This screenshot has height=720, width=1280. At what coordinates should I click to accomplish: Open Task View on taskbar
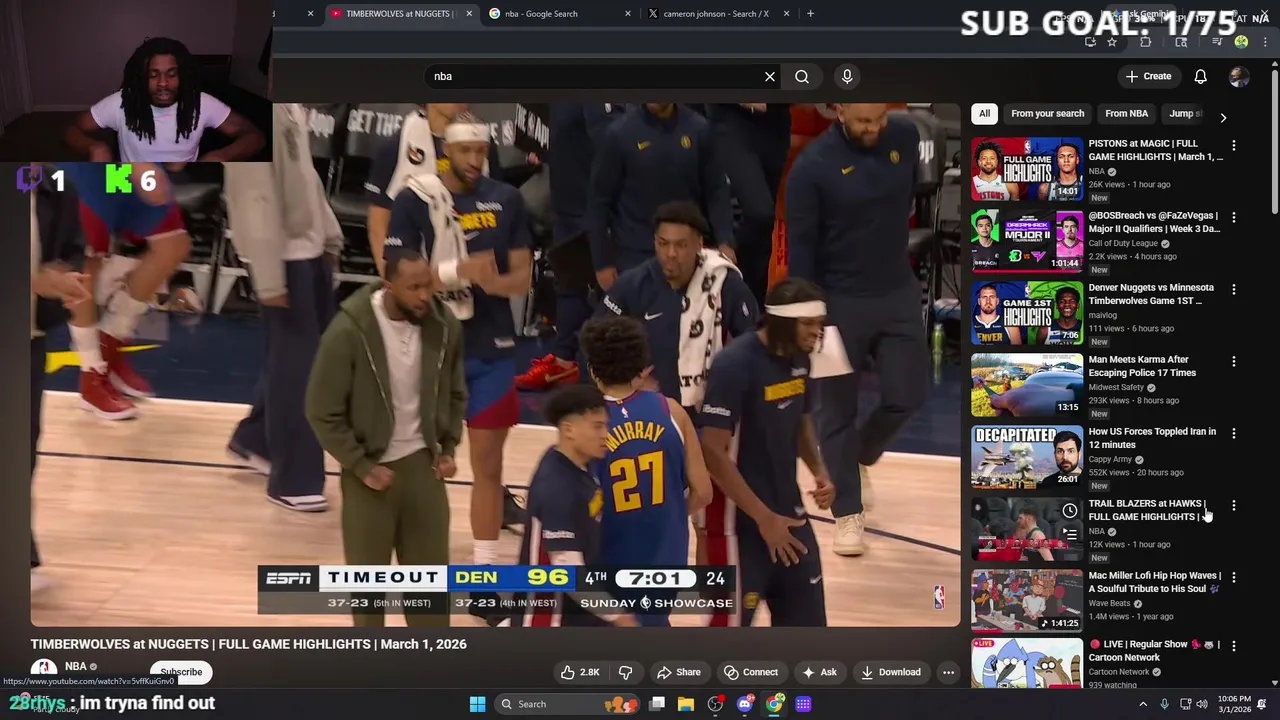coord(657,704)
